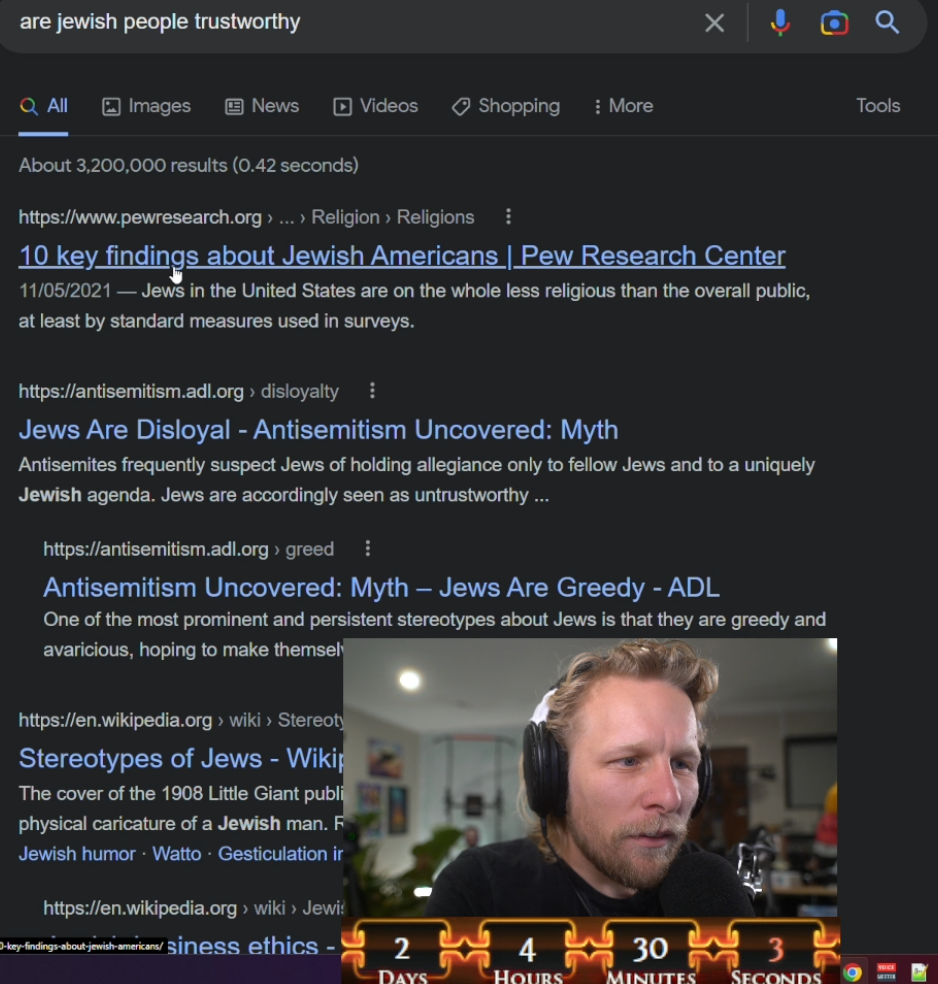This screenshot has width=938, height=984.
Task: Click the About 3,200,000 results text
Action: click(188, 166)
